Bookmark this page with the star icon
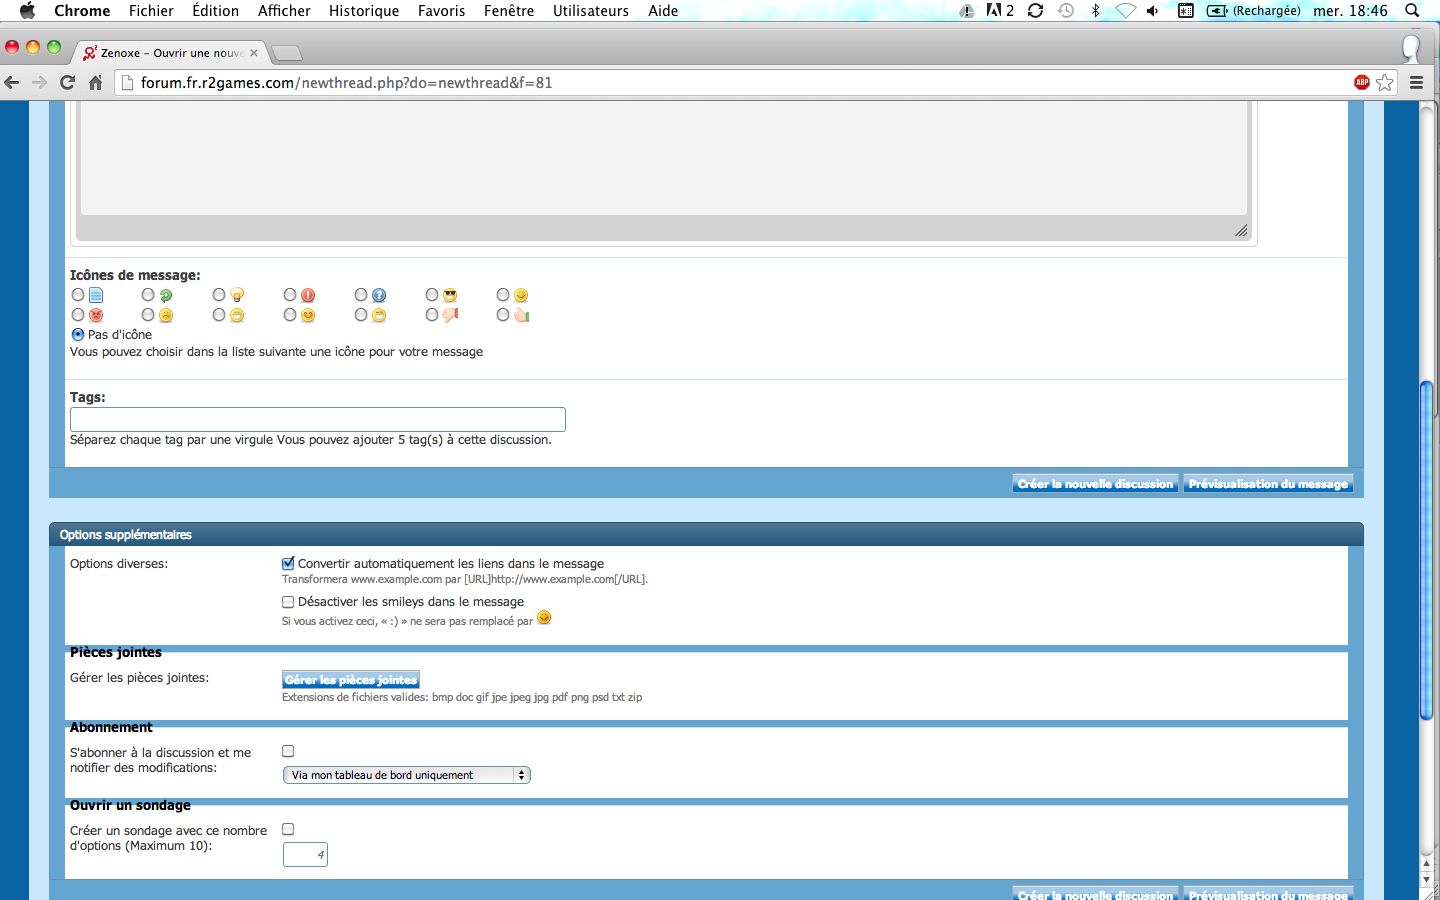The image size is (1440, 900). [1385, 83]
